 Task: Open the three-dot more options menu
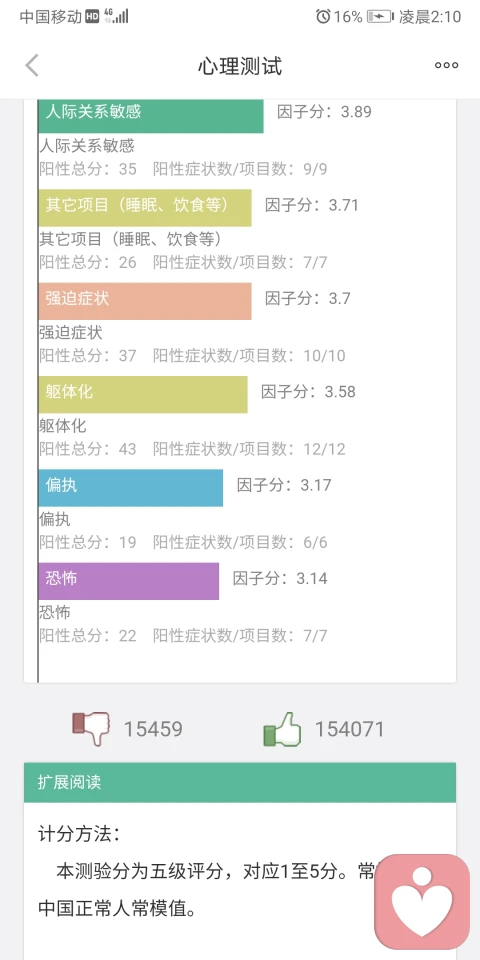click(x=446, y=66)
